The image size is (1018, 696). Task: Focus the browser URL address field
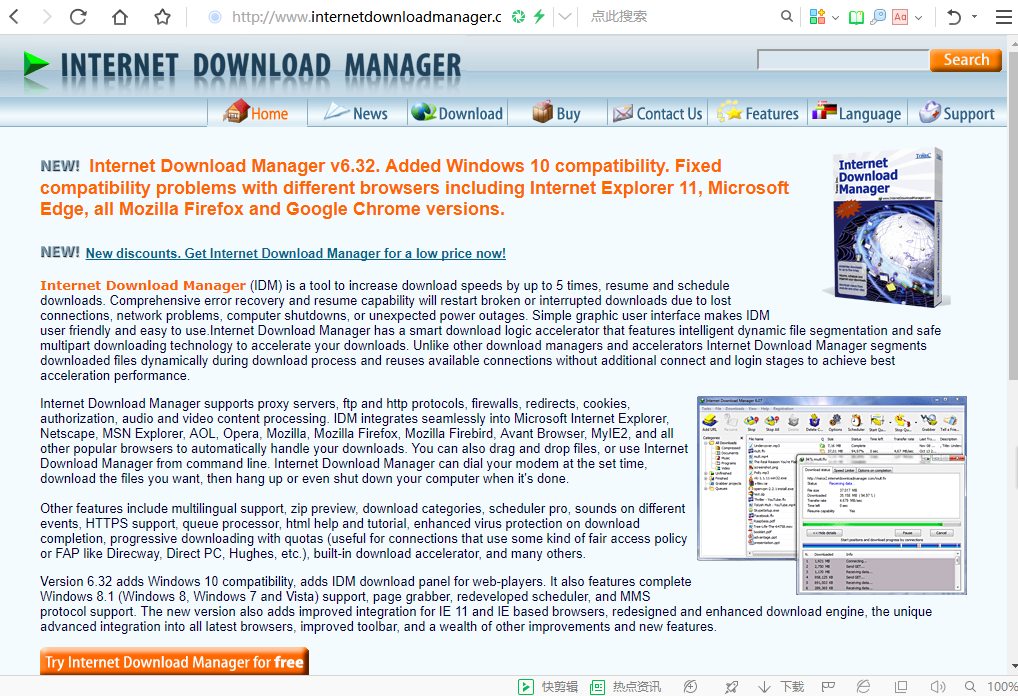(367, 17)
